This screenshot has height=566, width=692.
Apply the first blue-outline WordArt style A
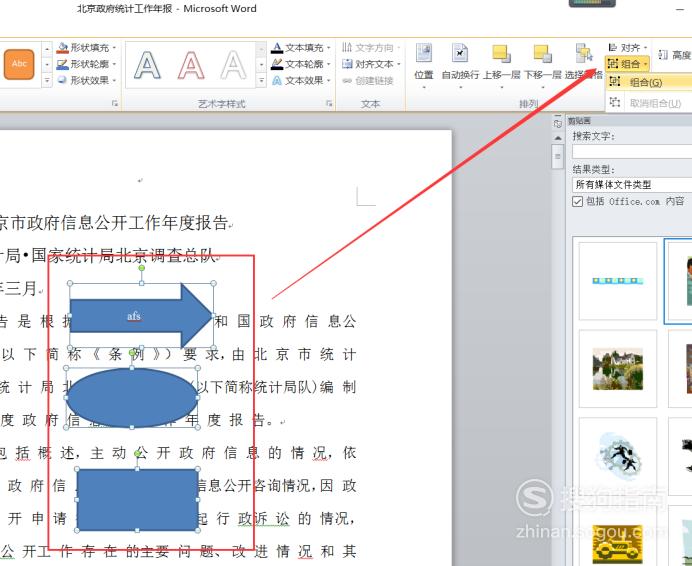tap(147, 65)
